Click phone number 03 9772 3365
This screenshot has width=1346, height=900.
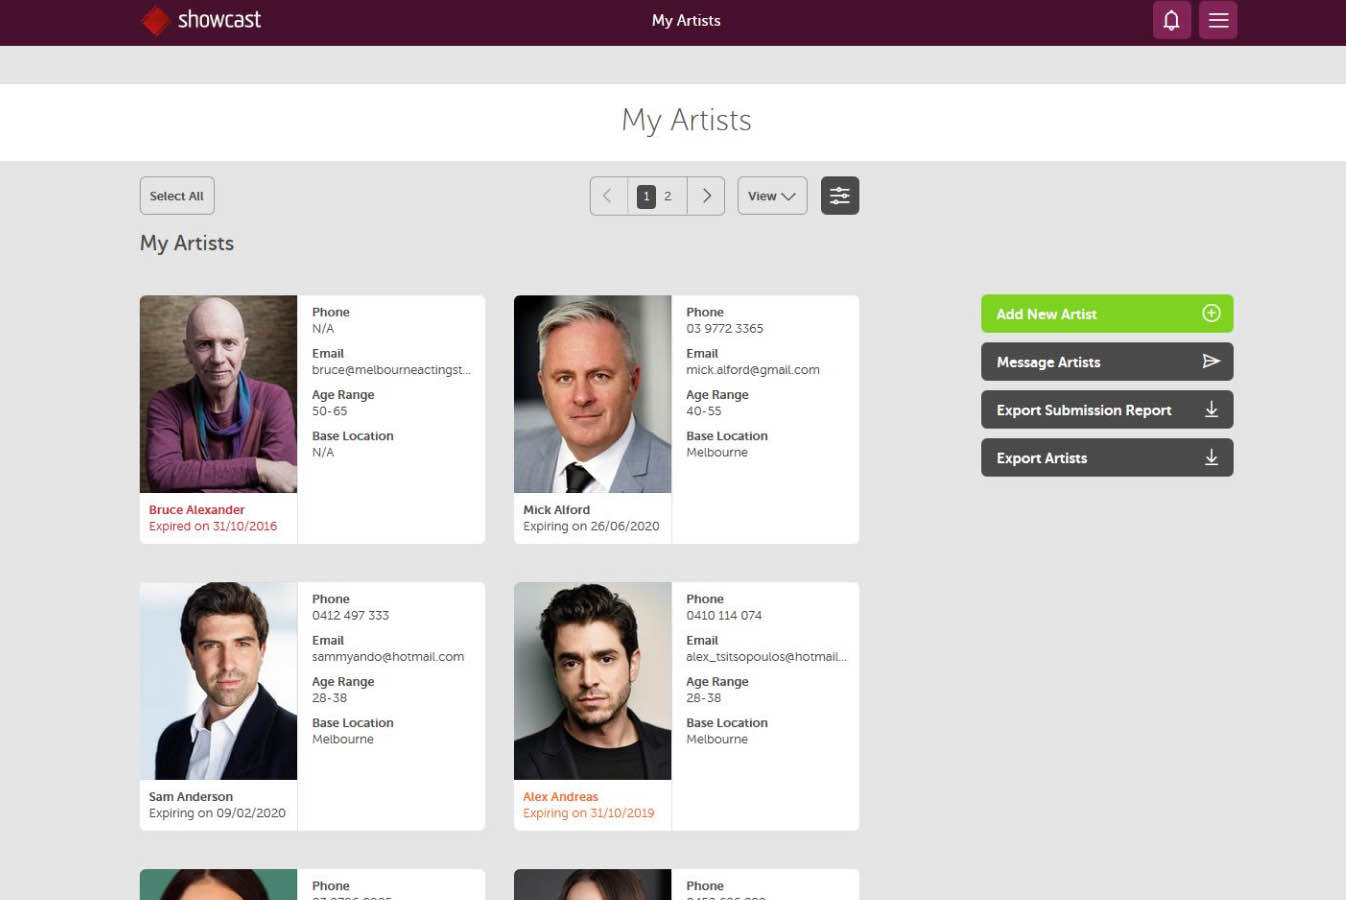(x=725, y=329)
